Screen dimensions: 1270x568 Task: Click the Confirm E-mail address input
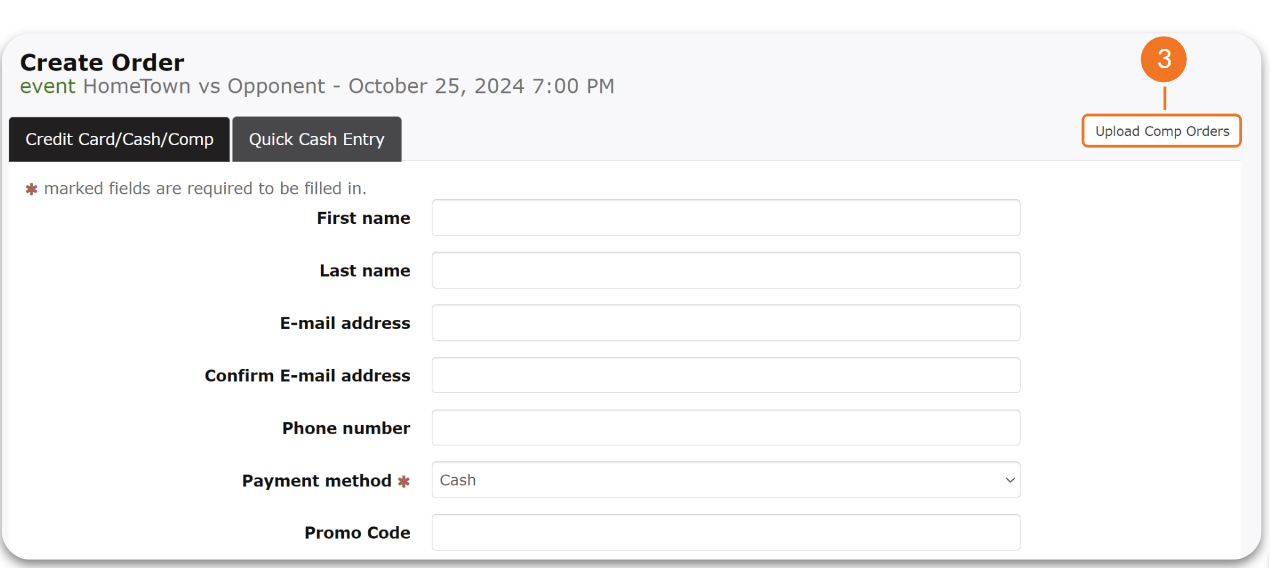(x=725, y=375)
